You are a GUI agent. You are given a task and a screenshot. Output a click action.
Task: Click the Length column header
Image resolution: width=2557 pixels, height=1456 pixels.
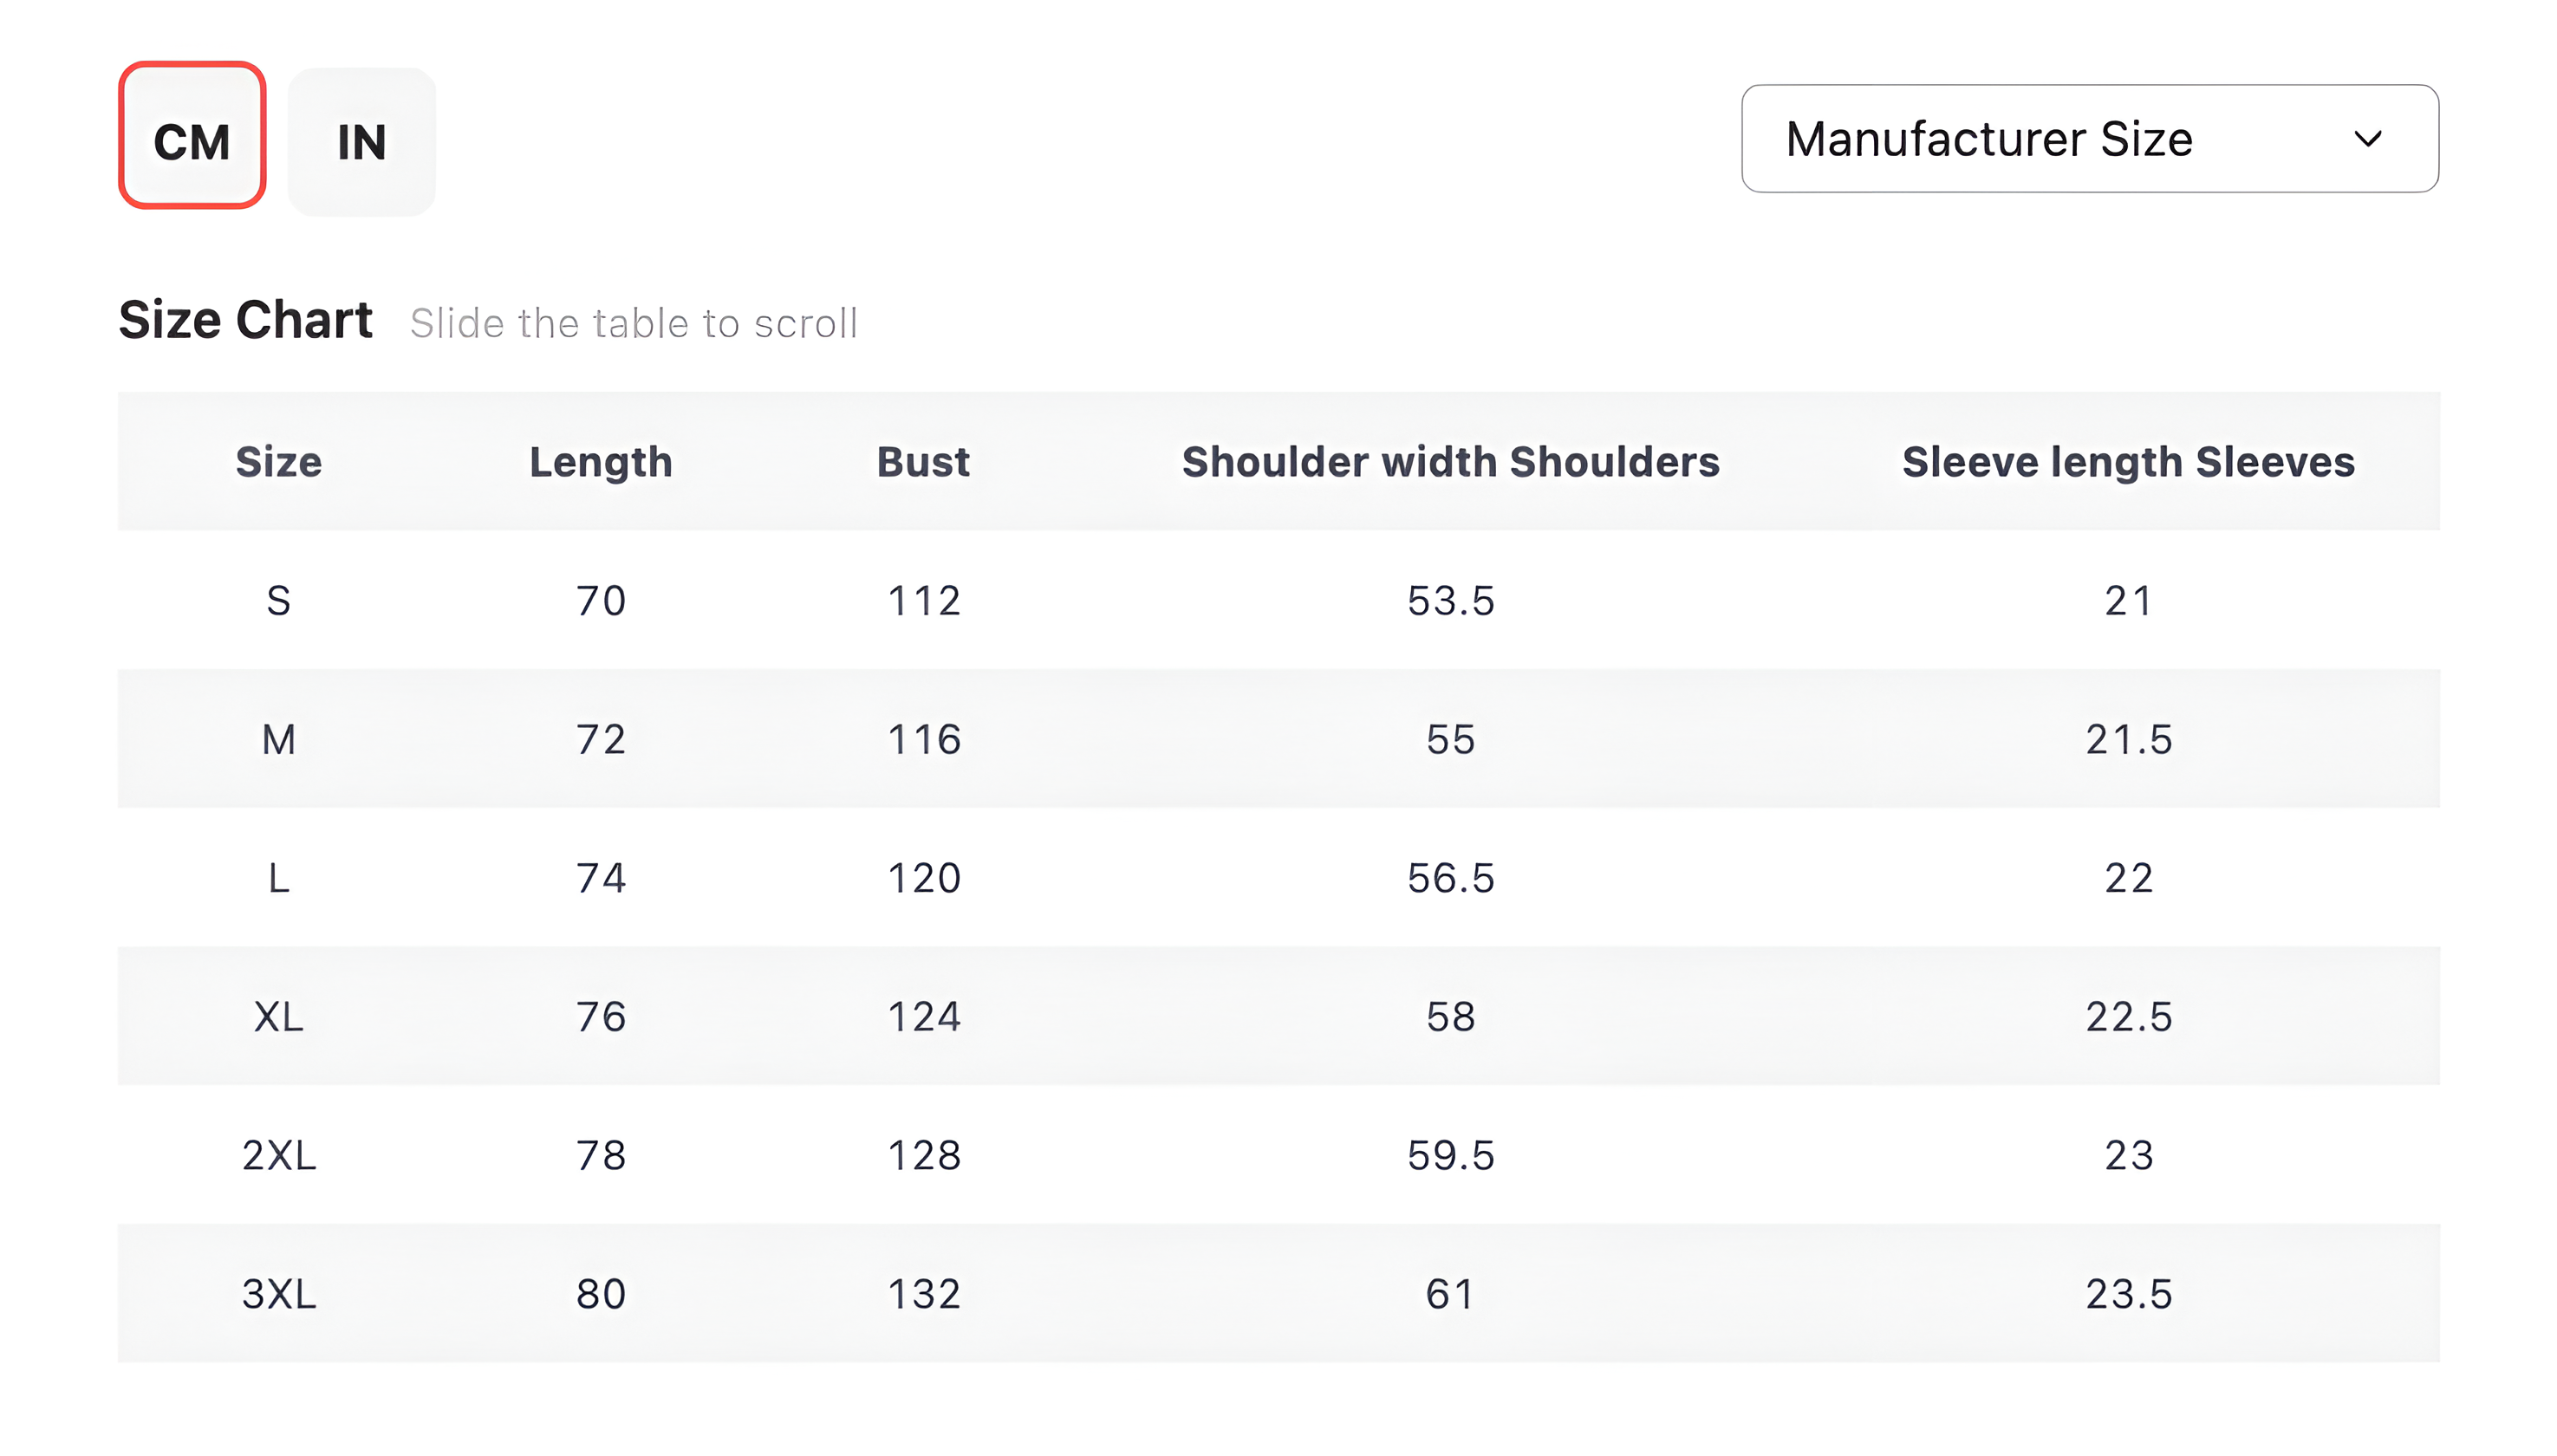(600, 462)
